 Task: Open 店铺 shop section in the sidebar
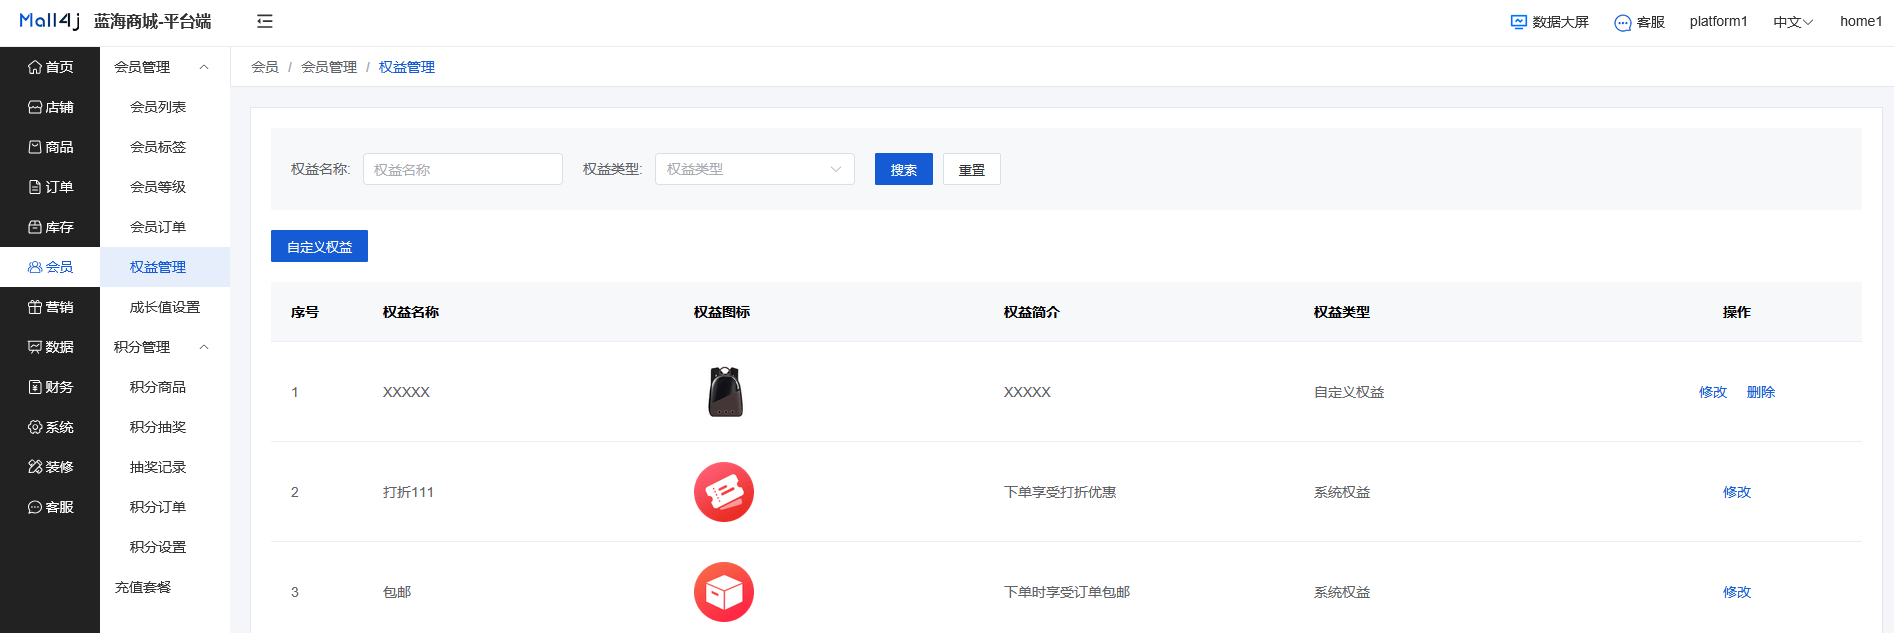[x=50, y=107]
